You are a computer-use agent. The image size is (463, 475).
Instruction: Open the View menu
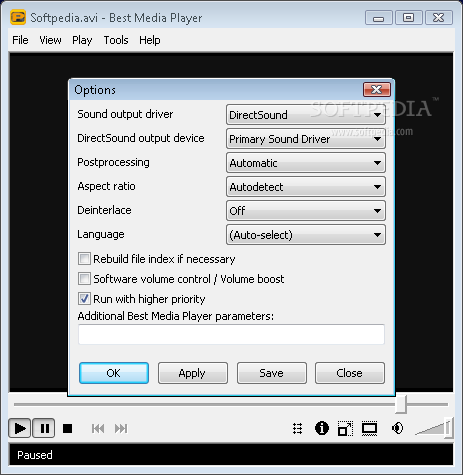click(x=50, y=40)
